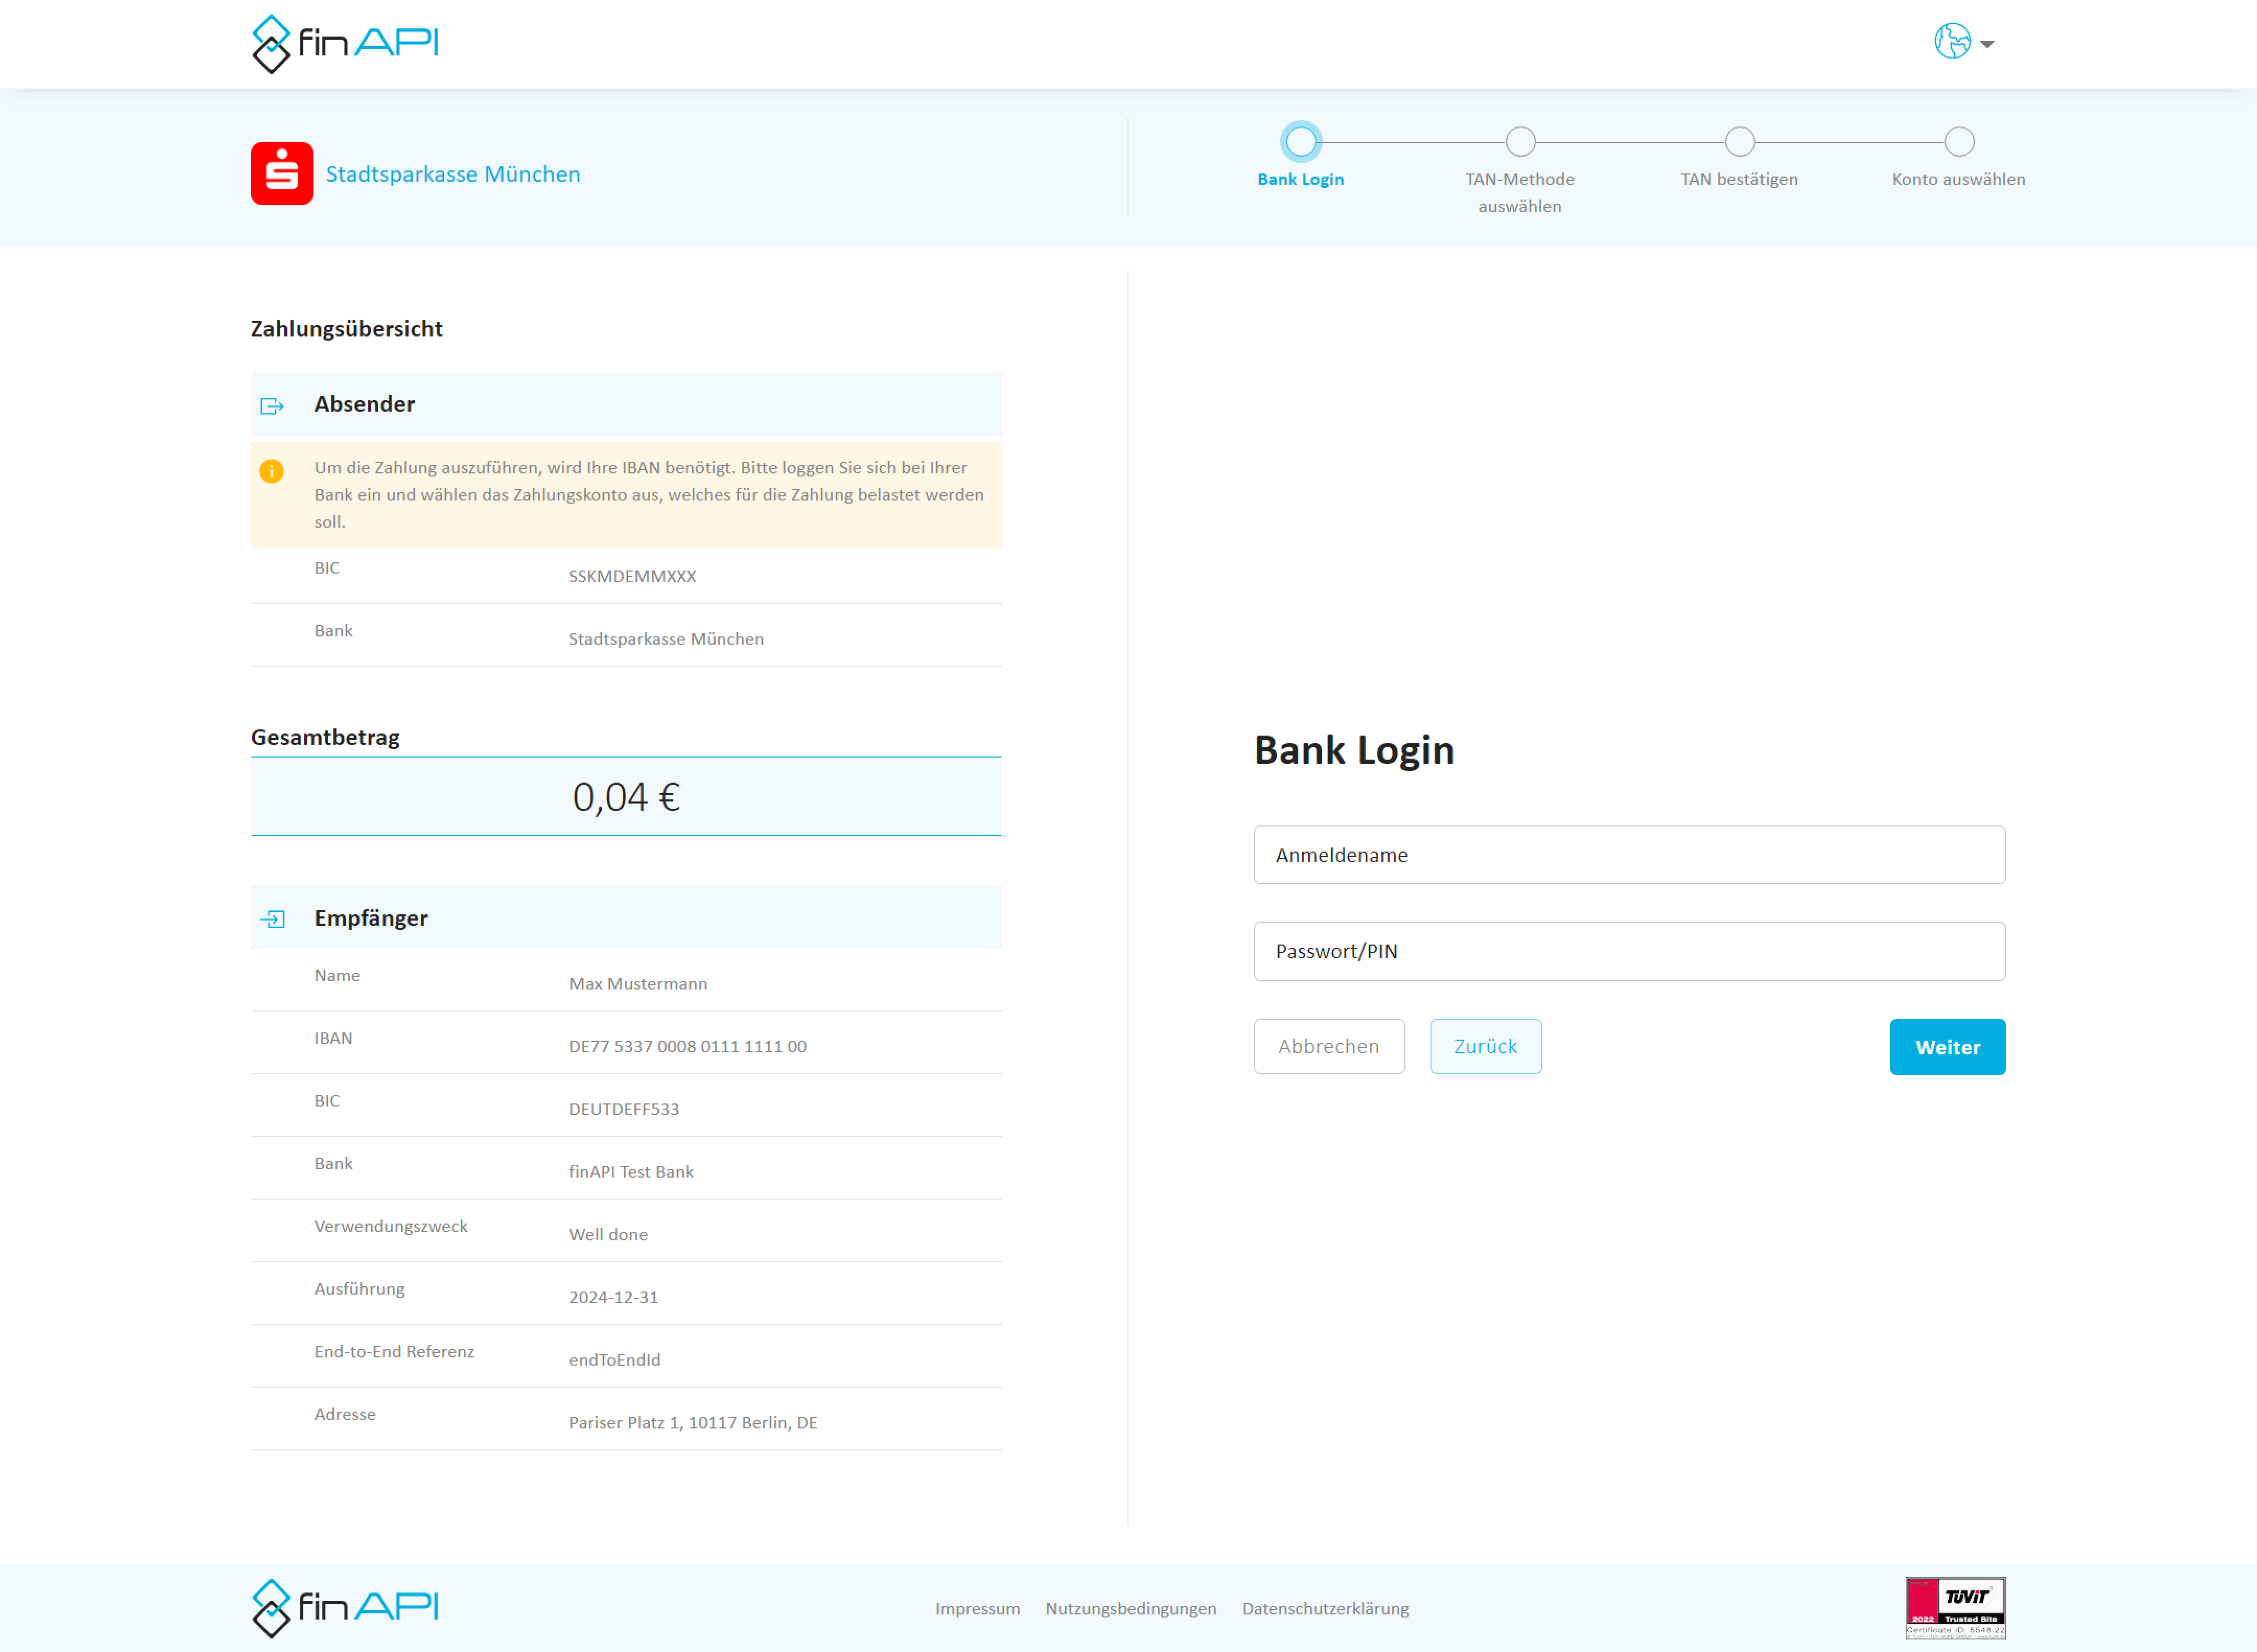Open the language dropdown arrow
2257x1652 pixels.
click(x=1987, y=44)
